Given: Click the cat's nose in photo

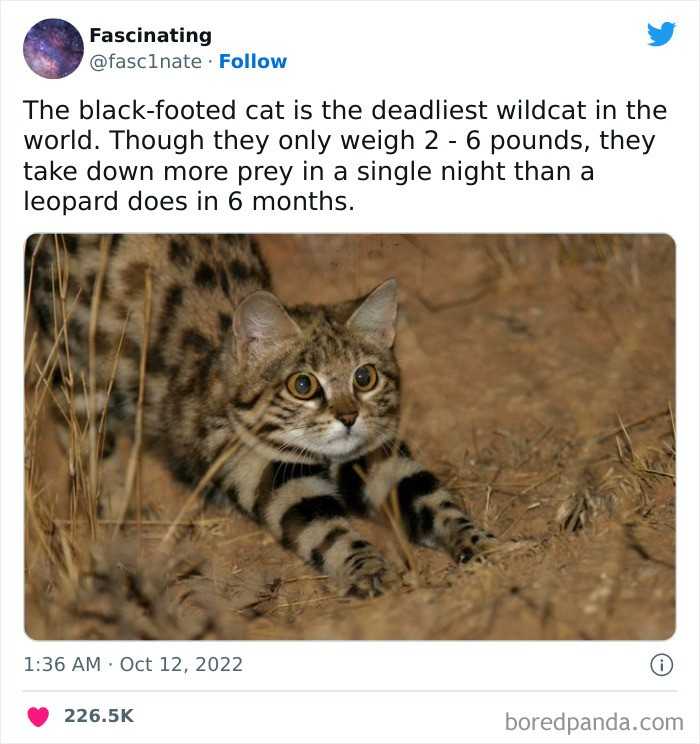Looking at the screenshot, I should tap(346, 418).
